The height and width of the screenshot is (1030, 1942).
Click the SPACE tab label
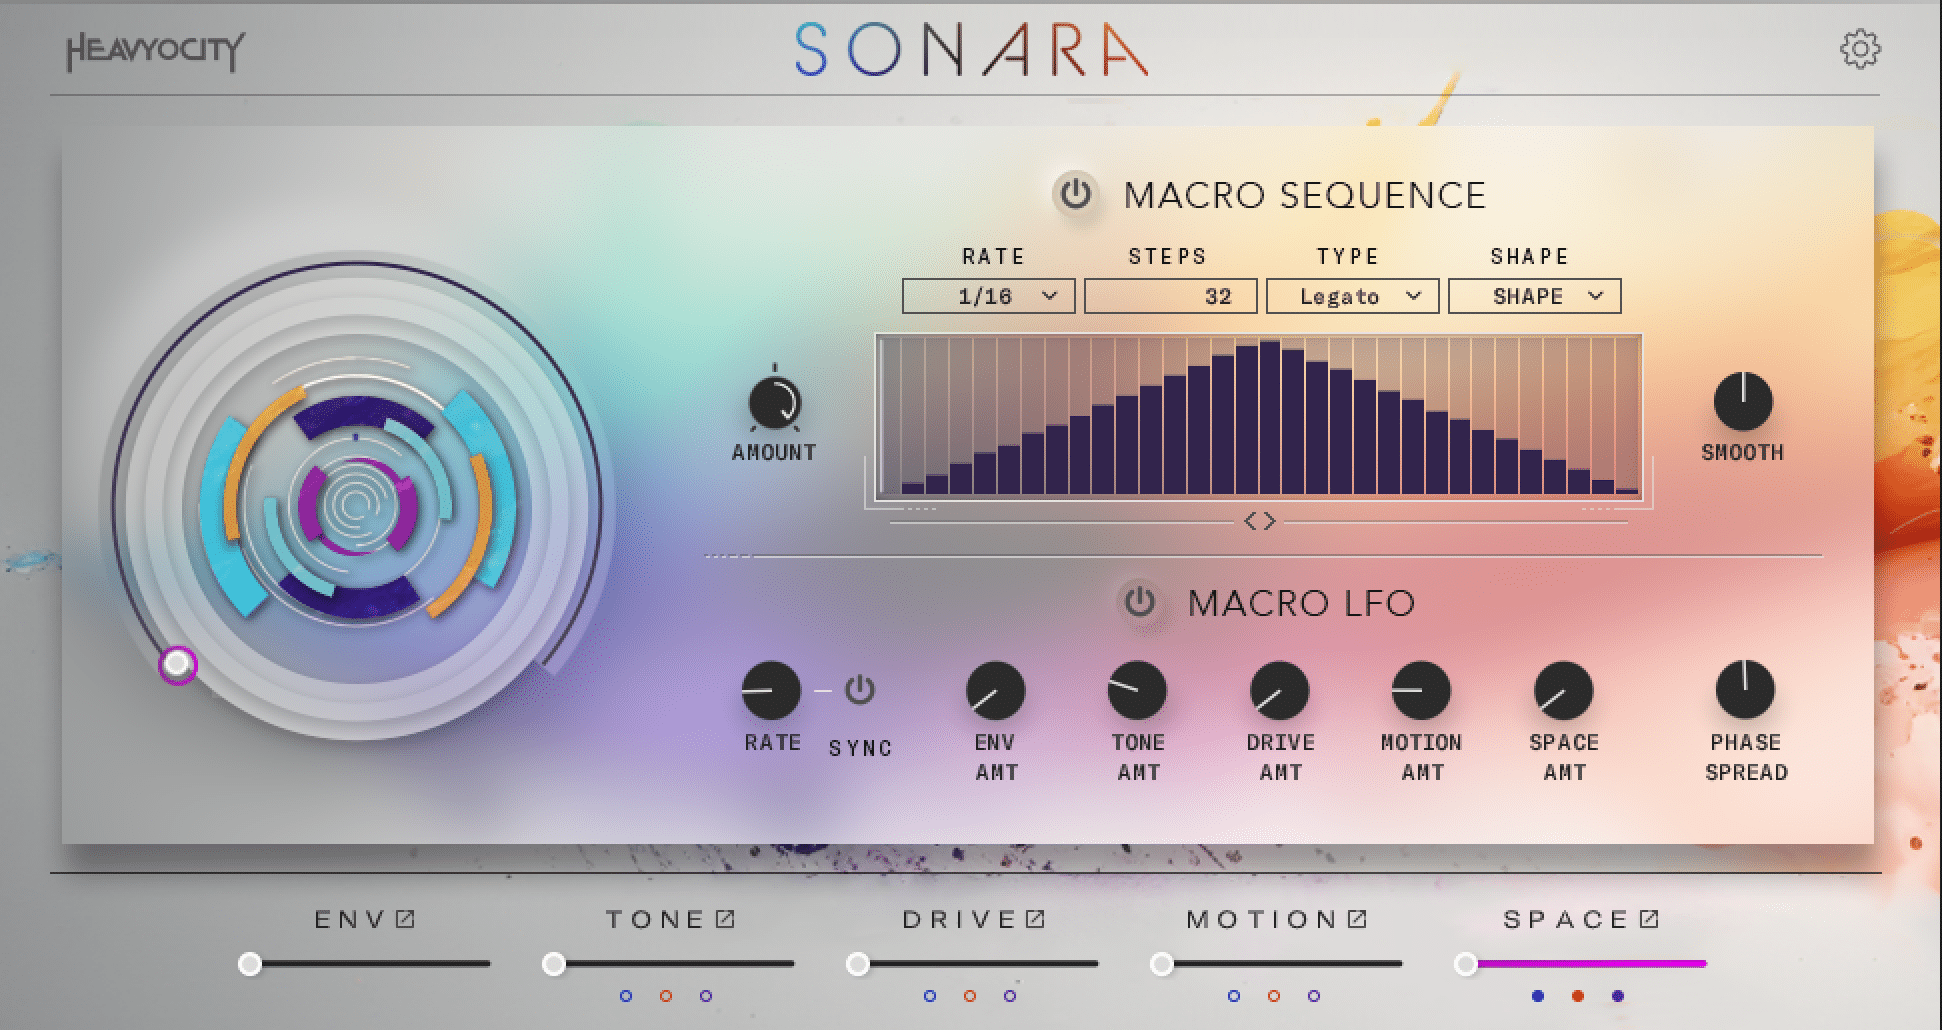click(x=1566, y=919)
